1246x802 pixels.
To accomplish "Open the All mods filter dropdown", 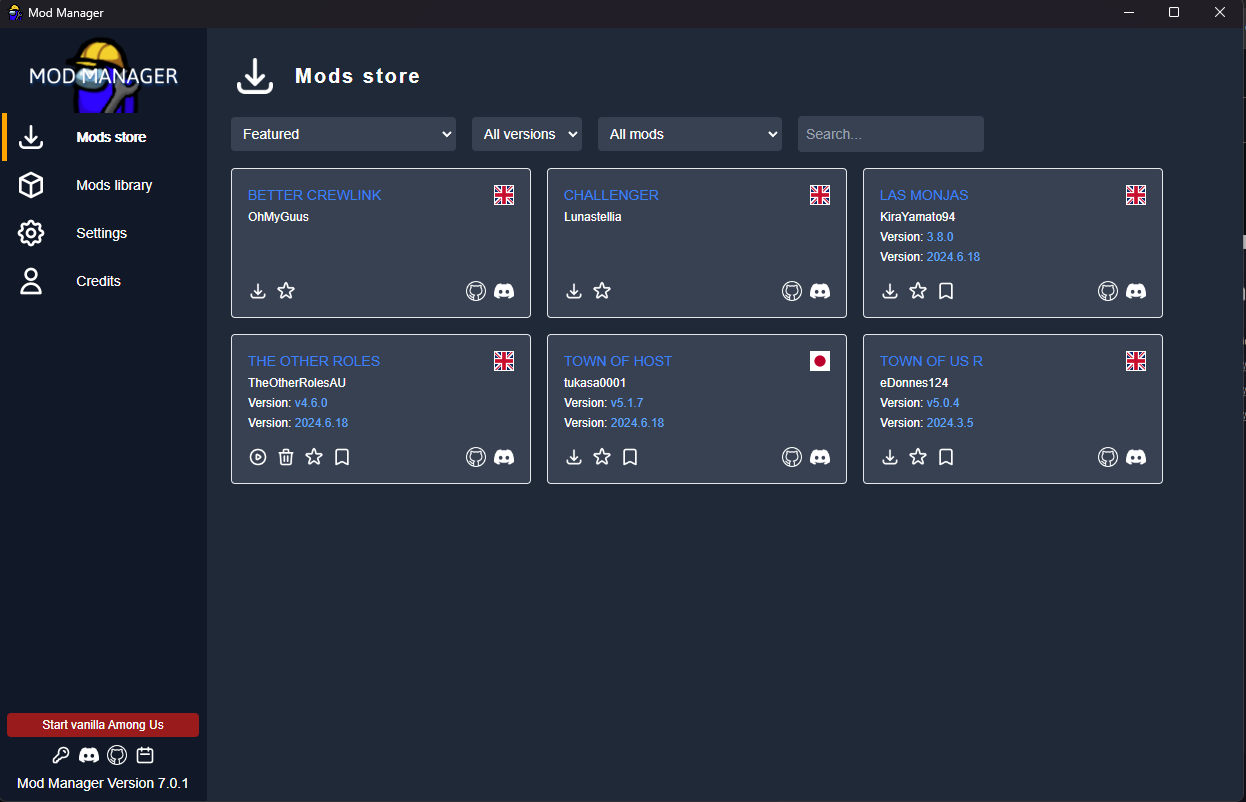I will click(690, 134).
